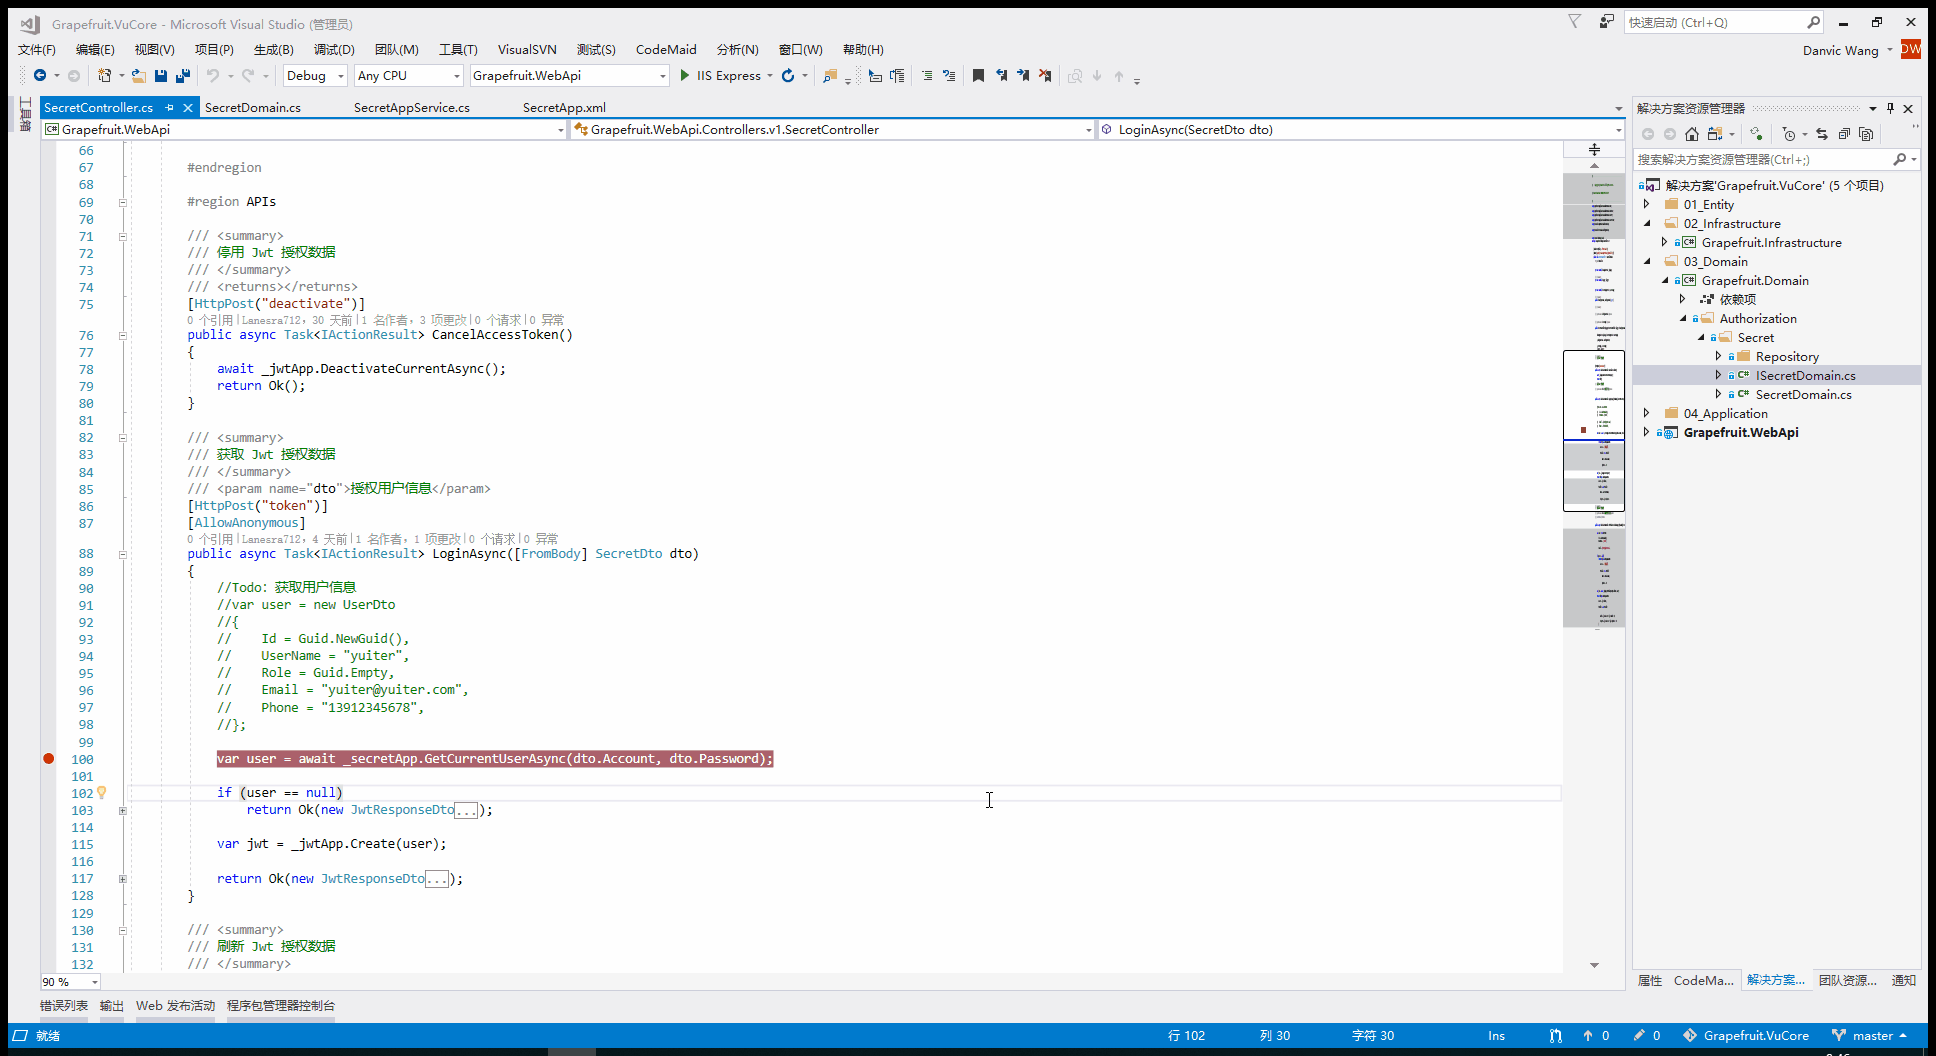Expand the 01_Entity folder node
Viewport: 1936px width, 1056px height.
pos(1647,204)
